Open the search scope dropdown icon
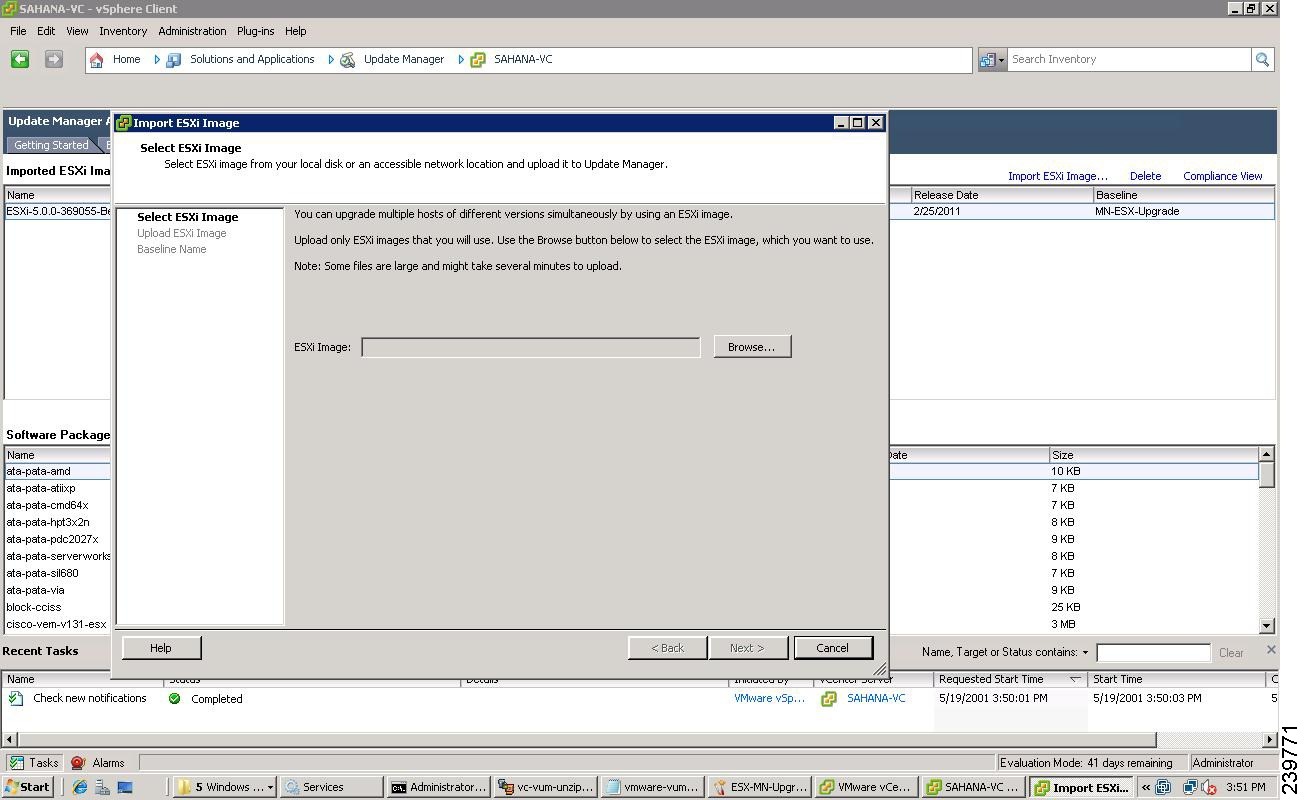The width and height of the screenshot is (1306, 800). (x=991, y=60)
